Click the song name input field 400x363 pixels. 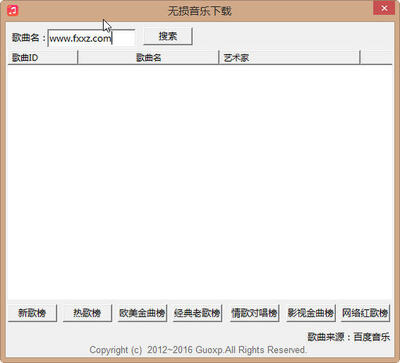(x=91, y=38)
